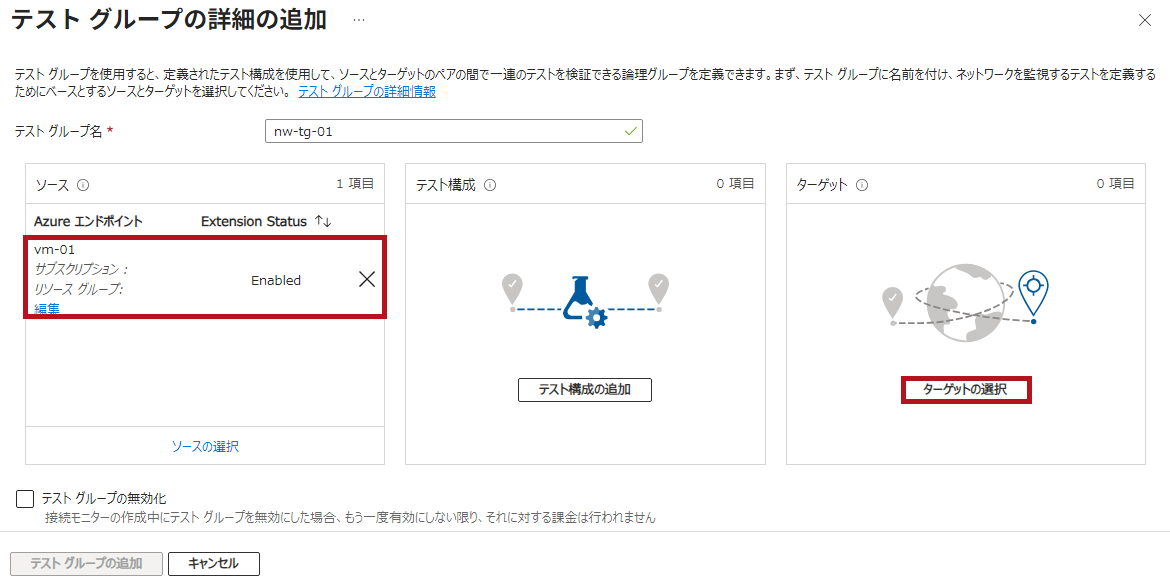
Task: Click the info icon next to テスト構成
Action: [490, 185]
